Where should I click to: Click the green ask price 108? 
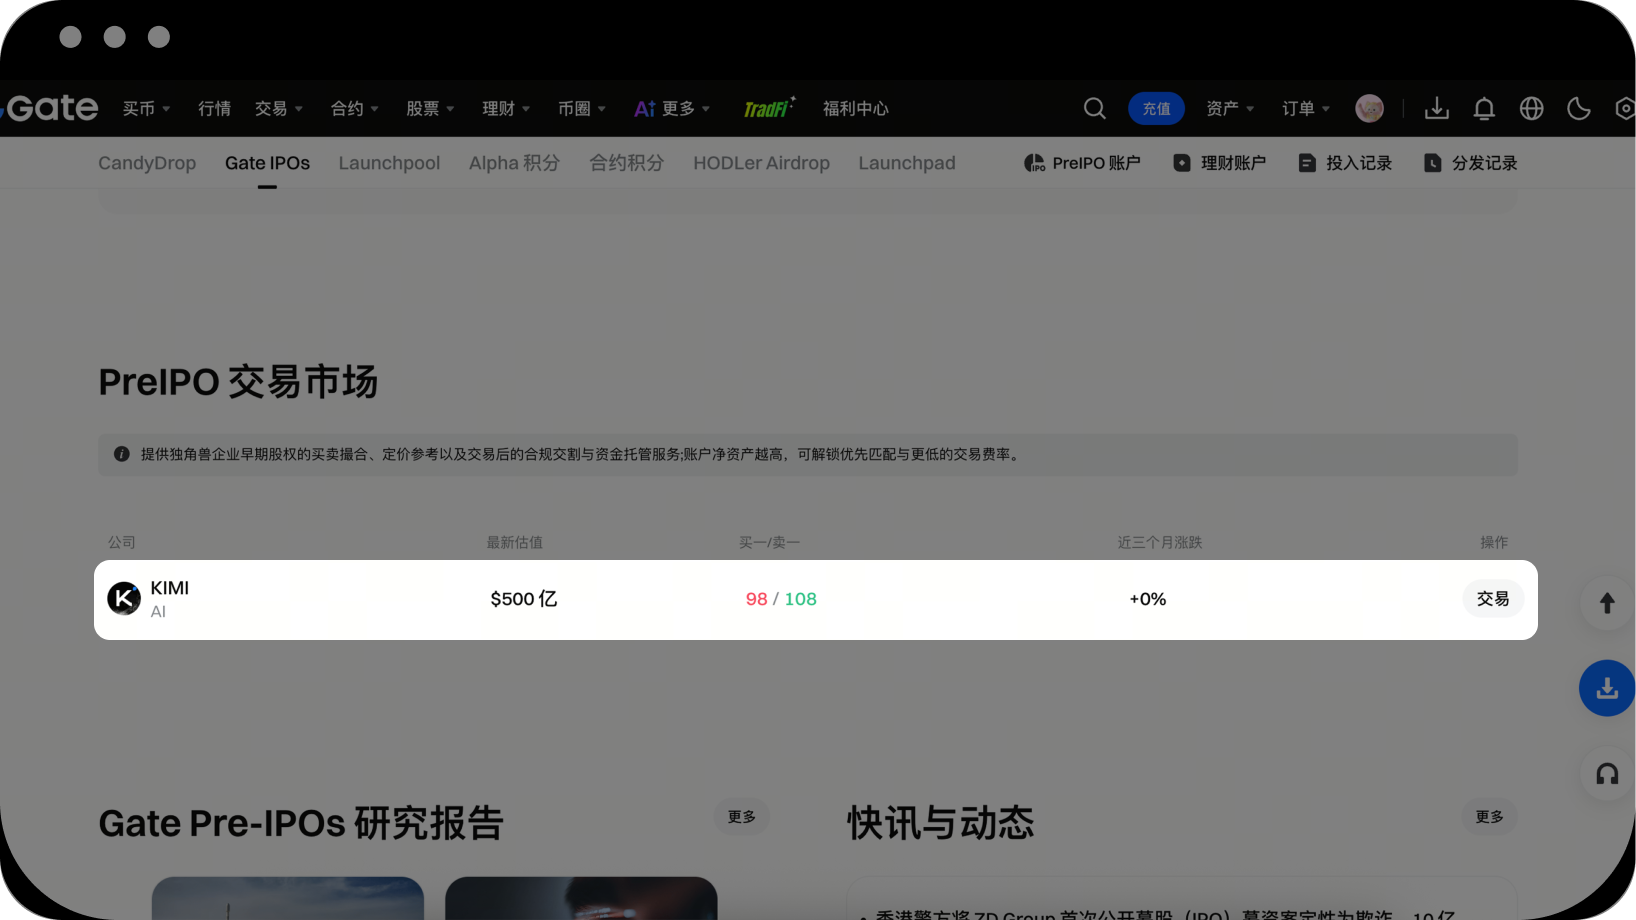coord(800,599)
